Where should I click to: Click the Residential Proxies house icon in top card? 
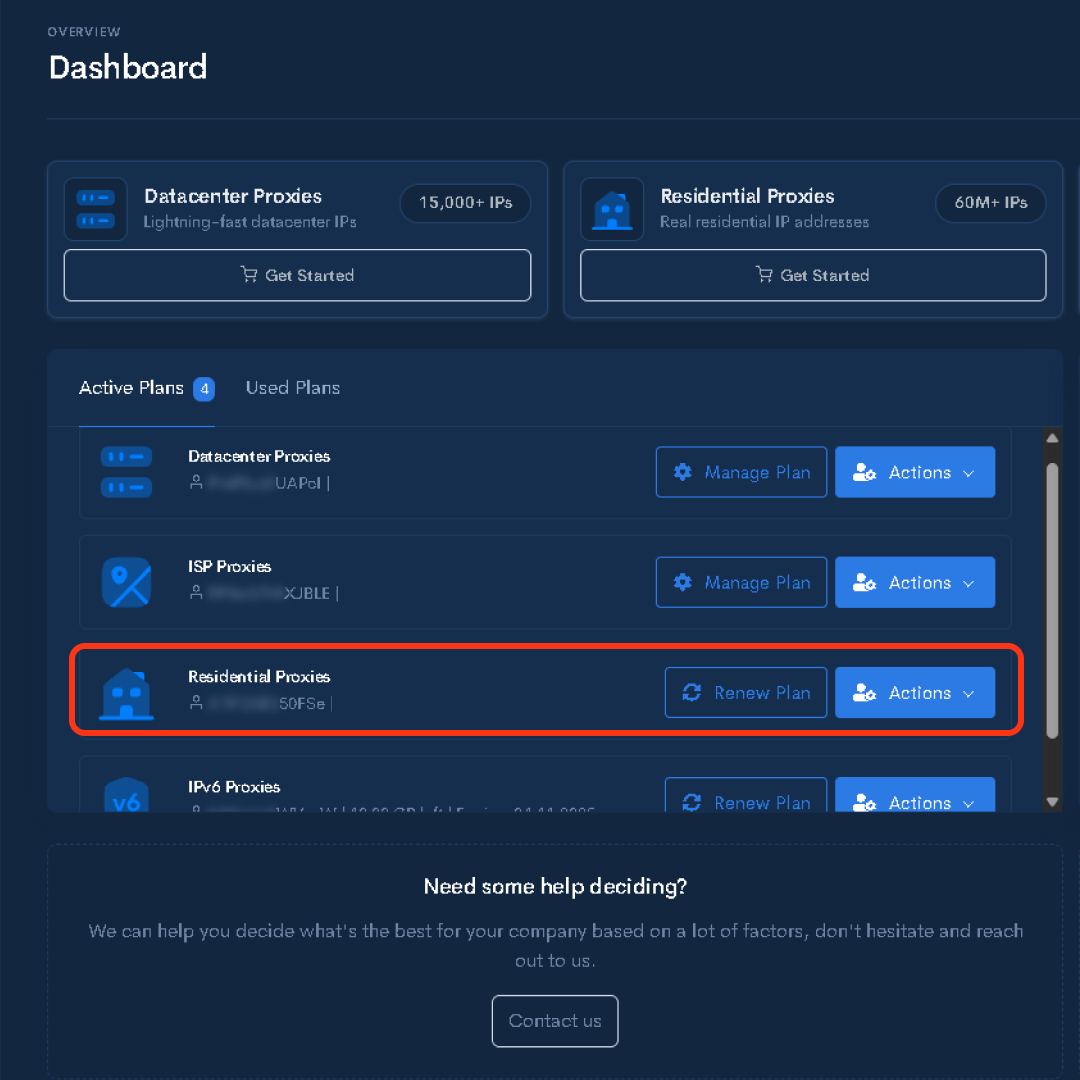coord(612,209)
